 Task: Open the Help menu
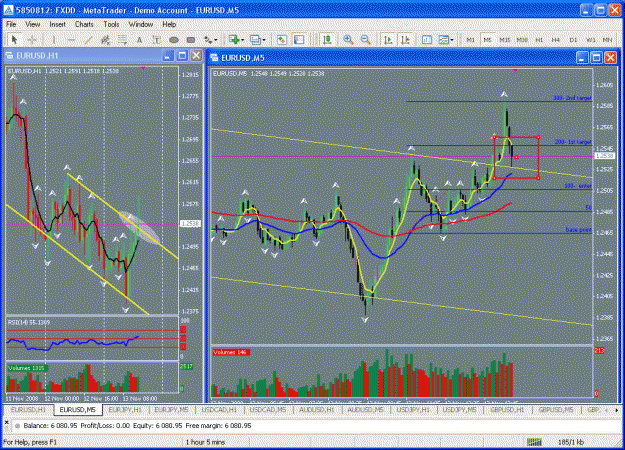(x=169, y=24)
